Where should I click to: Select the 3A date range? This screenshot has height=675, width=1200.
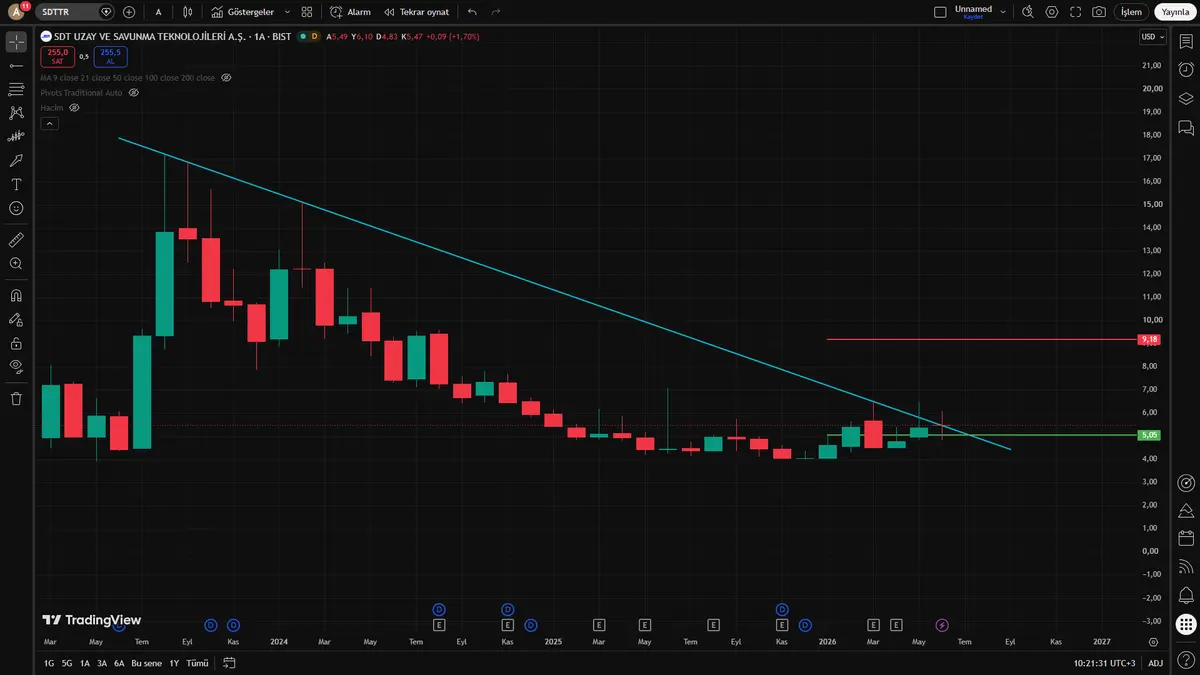point(102,663)
